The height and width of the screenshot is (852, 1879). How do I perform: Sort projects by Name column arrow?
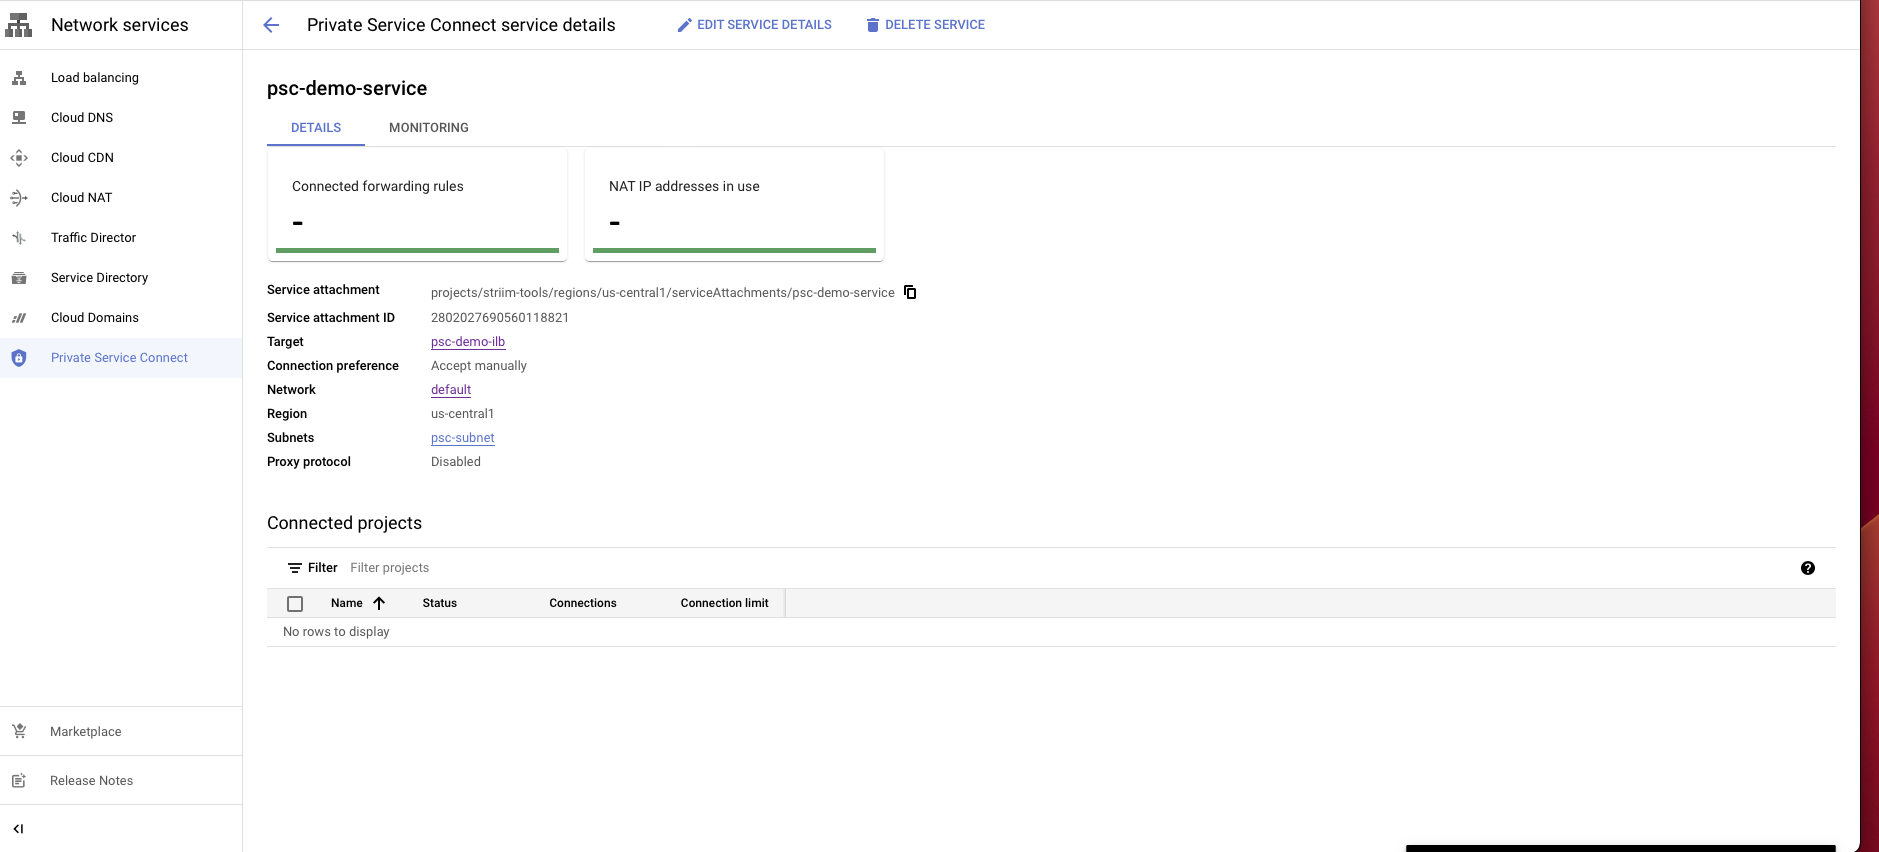pos(379,604)
